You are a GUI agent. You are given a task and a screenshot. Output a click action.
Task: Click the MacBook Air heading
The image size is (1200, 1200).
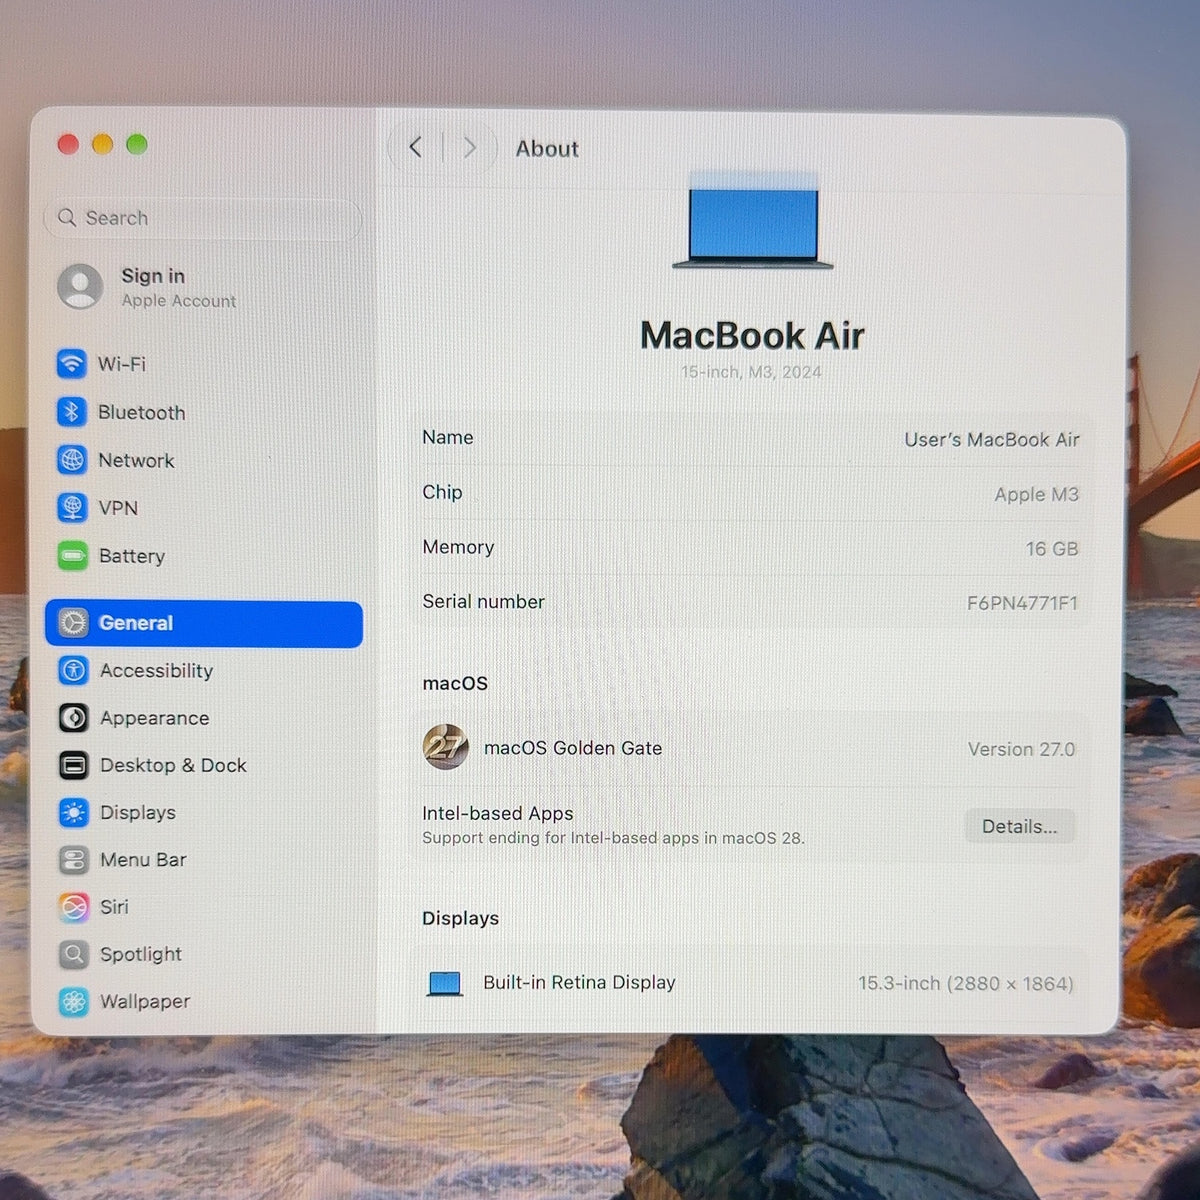[752, 335]
